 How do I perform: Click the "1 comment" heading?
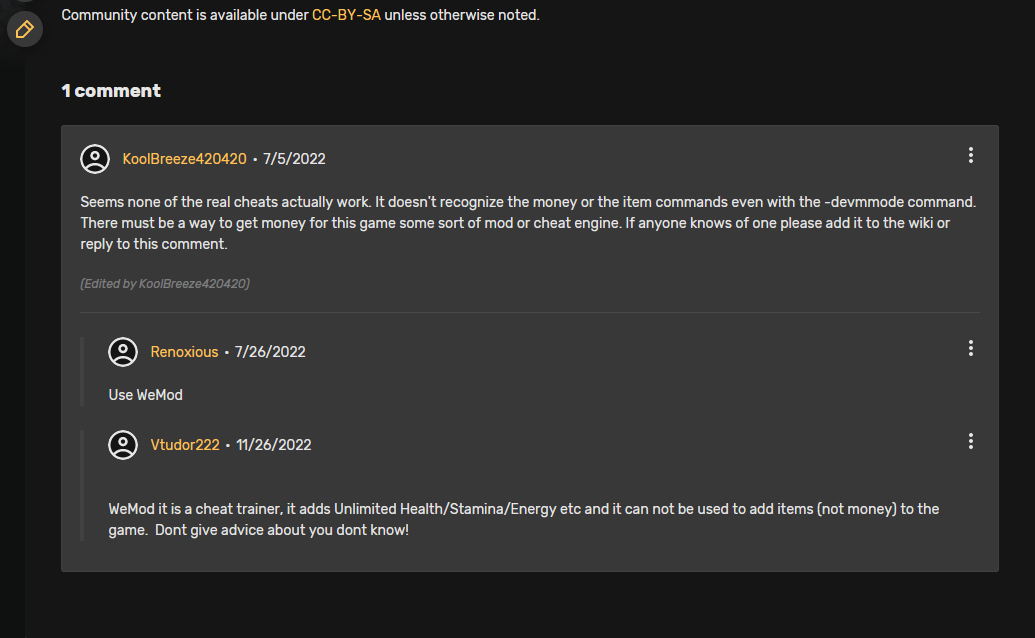(x=111, y=91)
